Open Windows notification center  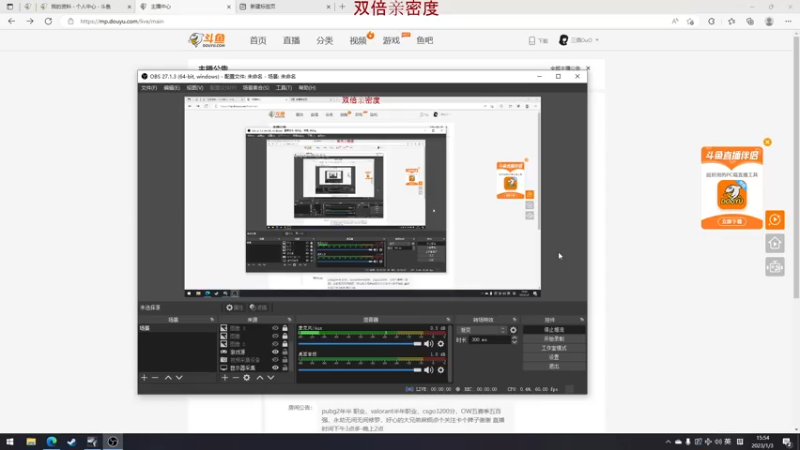click(x=787, y=442)
